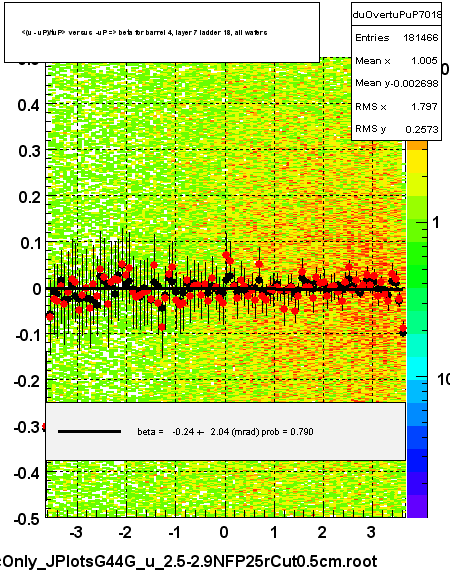This screenshot has width=450, height=575.
Task: Click the y-axis label 0.4
Action: tap(29, 105)
